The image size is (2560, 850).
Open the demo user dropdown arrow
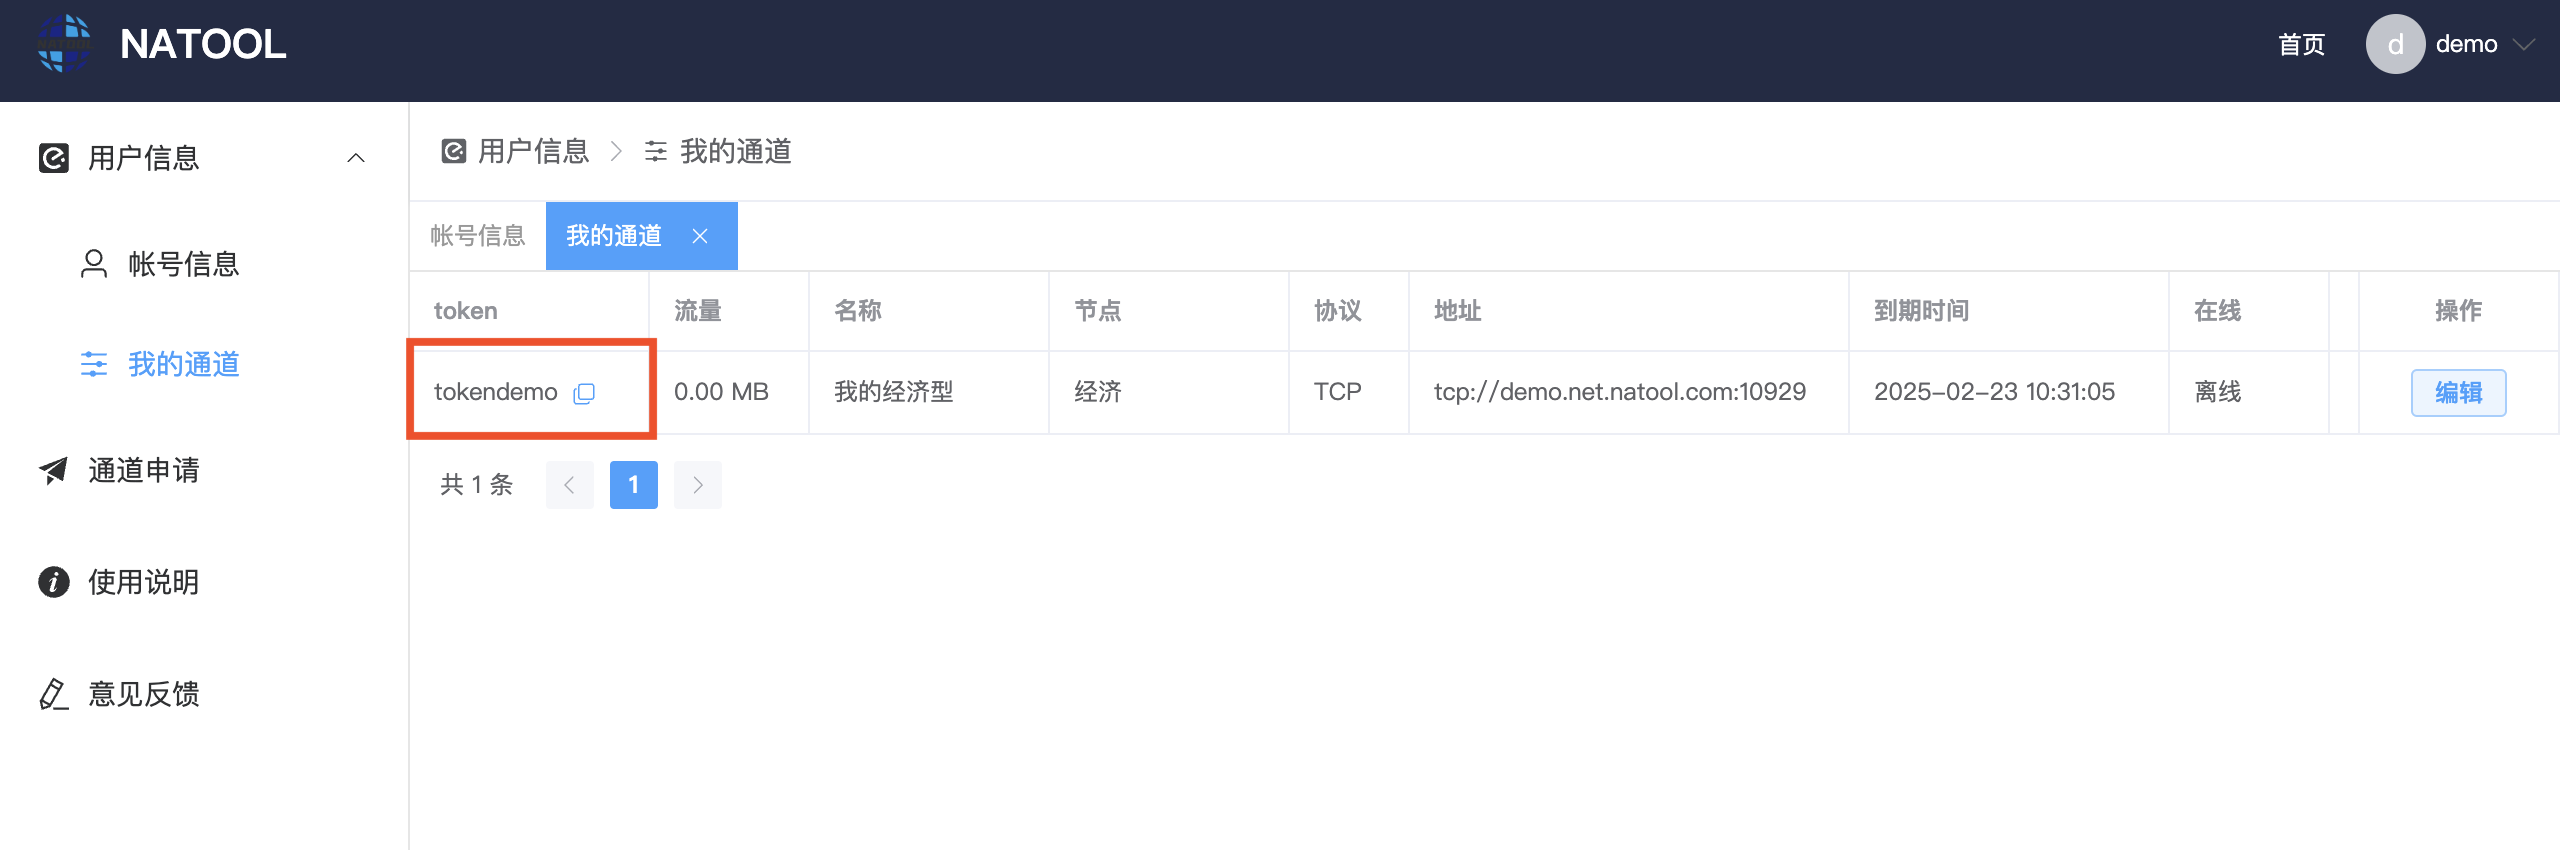pos(2524,44)
